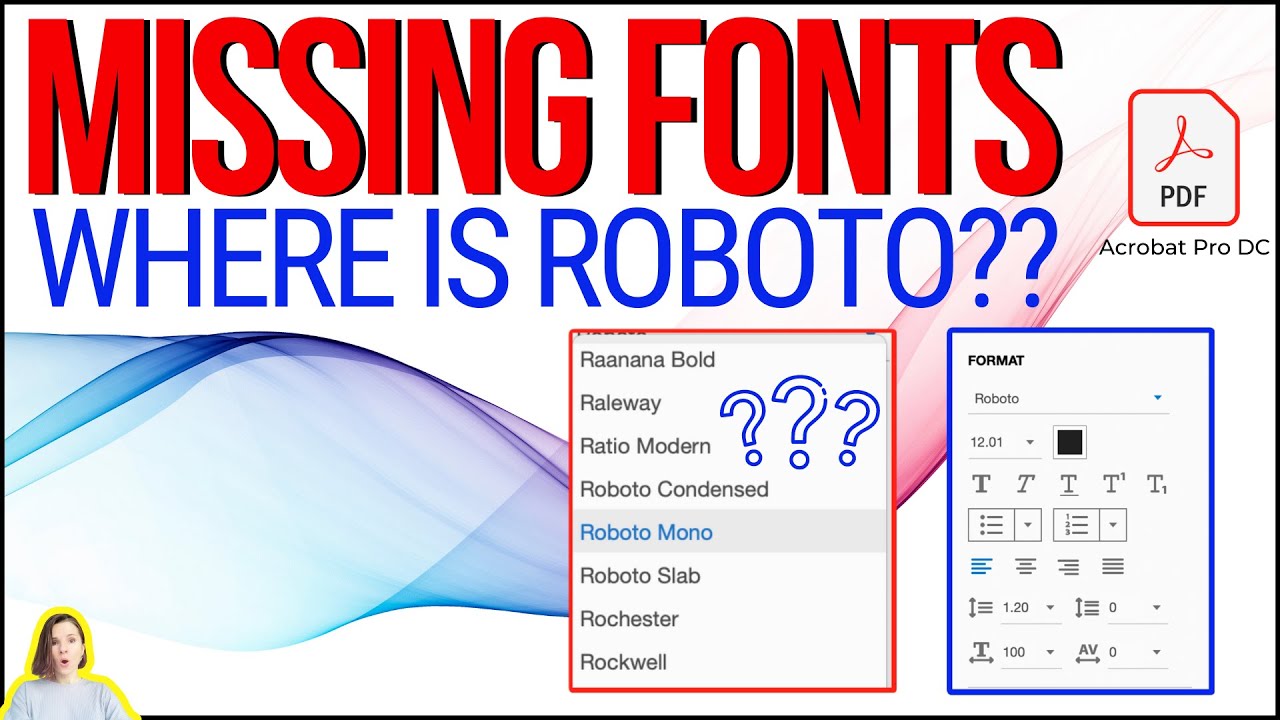Apply Underline text style in Format panel
This screenshot has height=720, width=1280.
[x=1069, y=485]
